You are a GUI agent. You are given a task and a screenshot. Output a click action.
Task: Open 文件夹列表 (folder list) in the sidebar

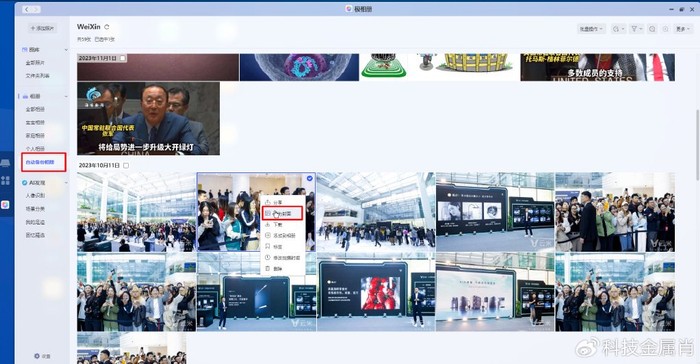point(38,75)
